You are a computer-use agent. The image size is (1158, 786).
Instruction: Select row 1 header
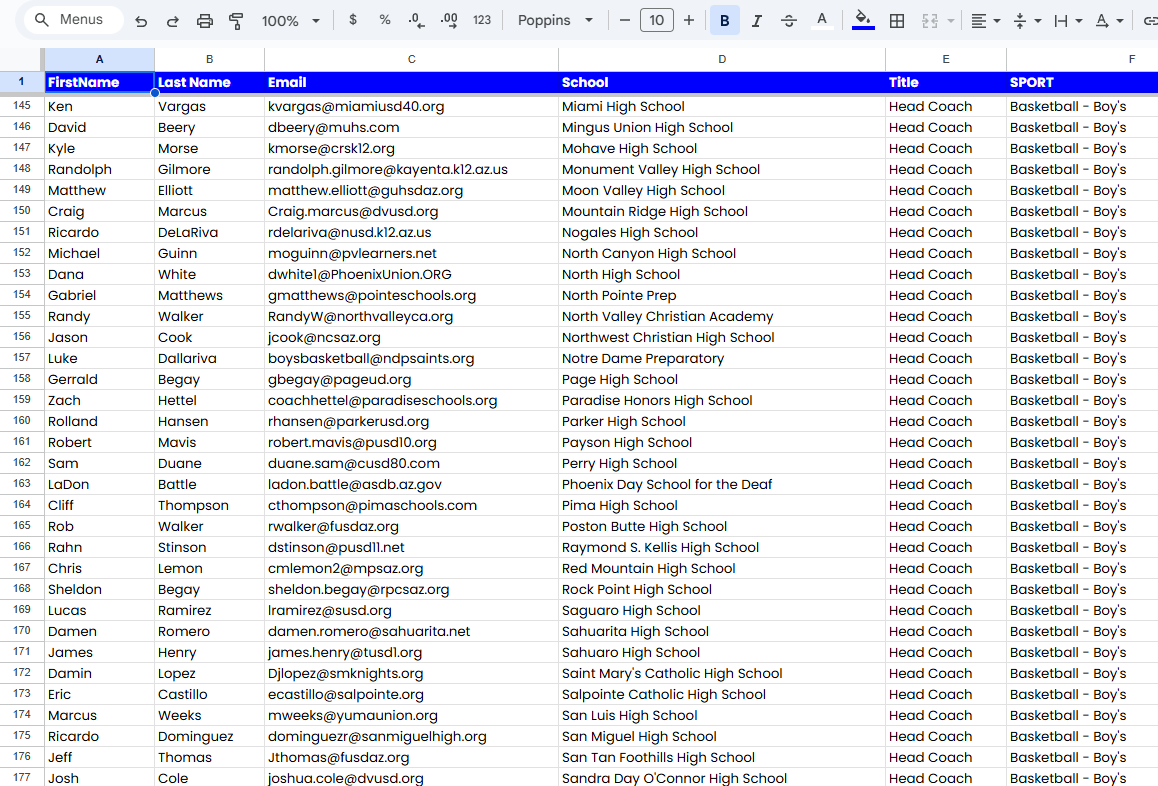pyautogui.click(x=21, y=82)
